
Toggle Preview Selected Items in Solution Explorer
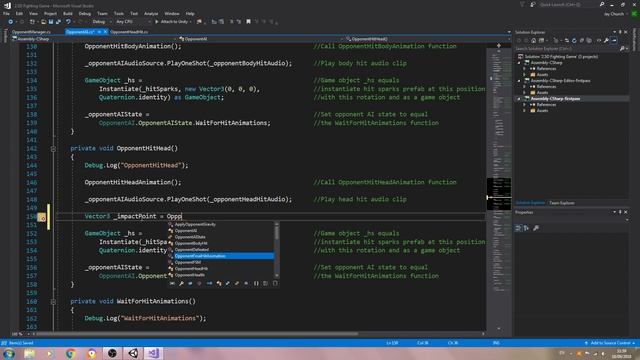(614, 40)
